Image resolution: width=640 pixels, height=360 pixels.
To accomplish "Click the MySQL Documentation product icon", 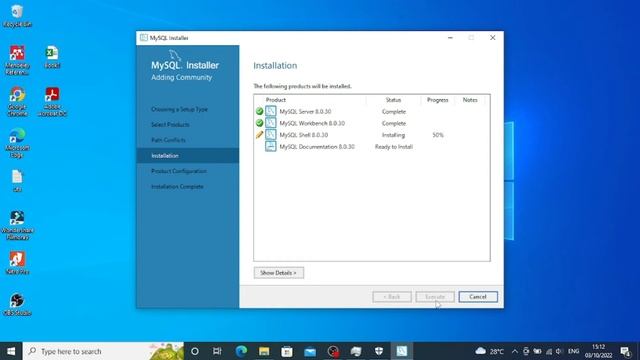I will pyautogui.click(x=271, y=146).
